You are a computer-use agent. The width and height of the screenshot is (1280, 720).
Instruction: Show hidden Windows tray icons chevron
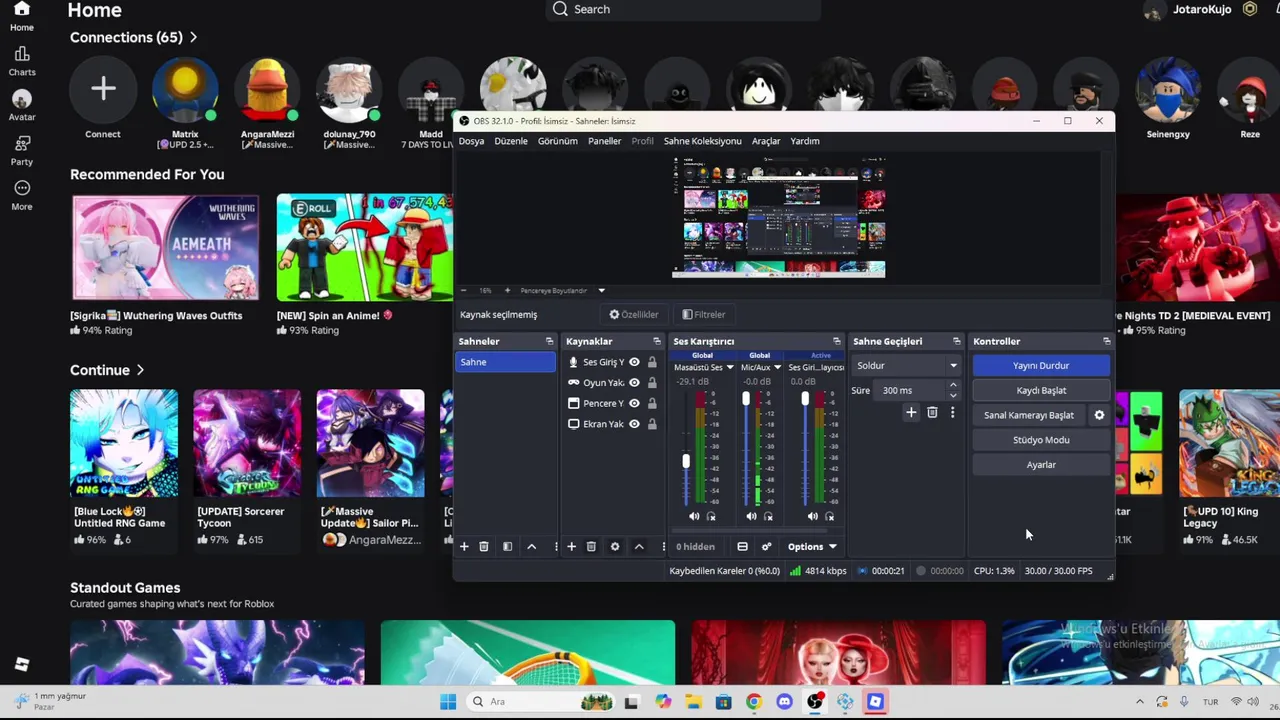pos(1139,702)
